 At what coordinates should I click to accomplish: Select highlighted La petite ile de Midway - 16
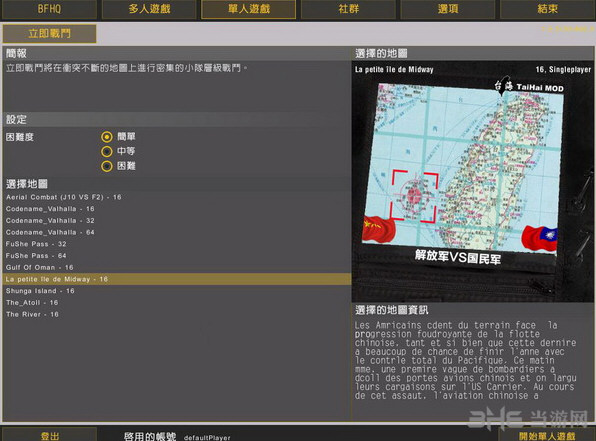click(x=177, y=279)
